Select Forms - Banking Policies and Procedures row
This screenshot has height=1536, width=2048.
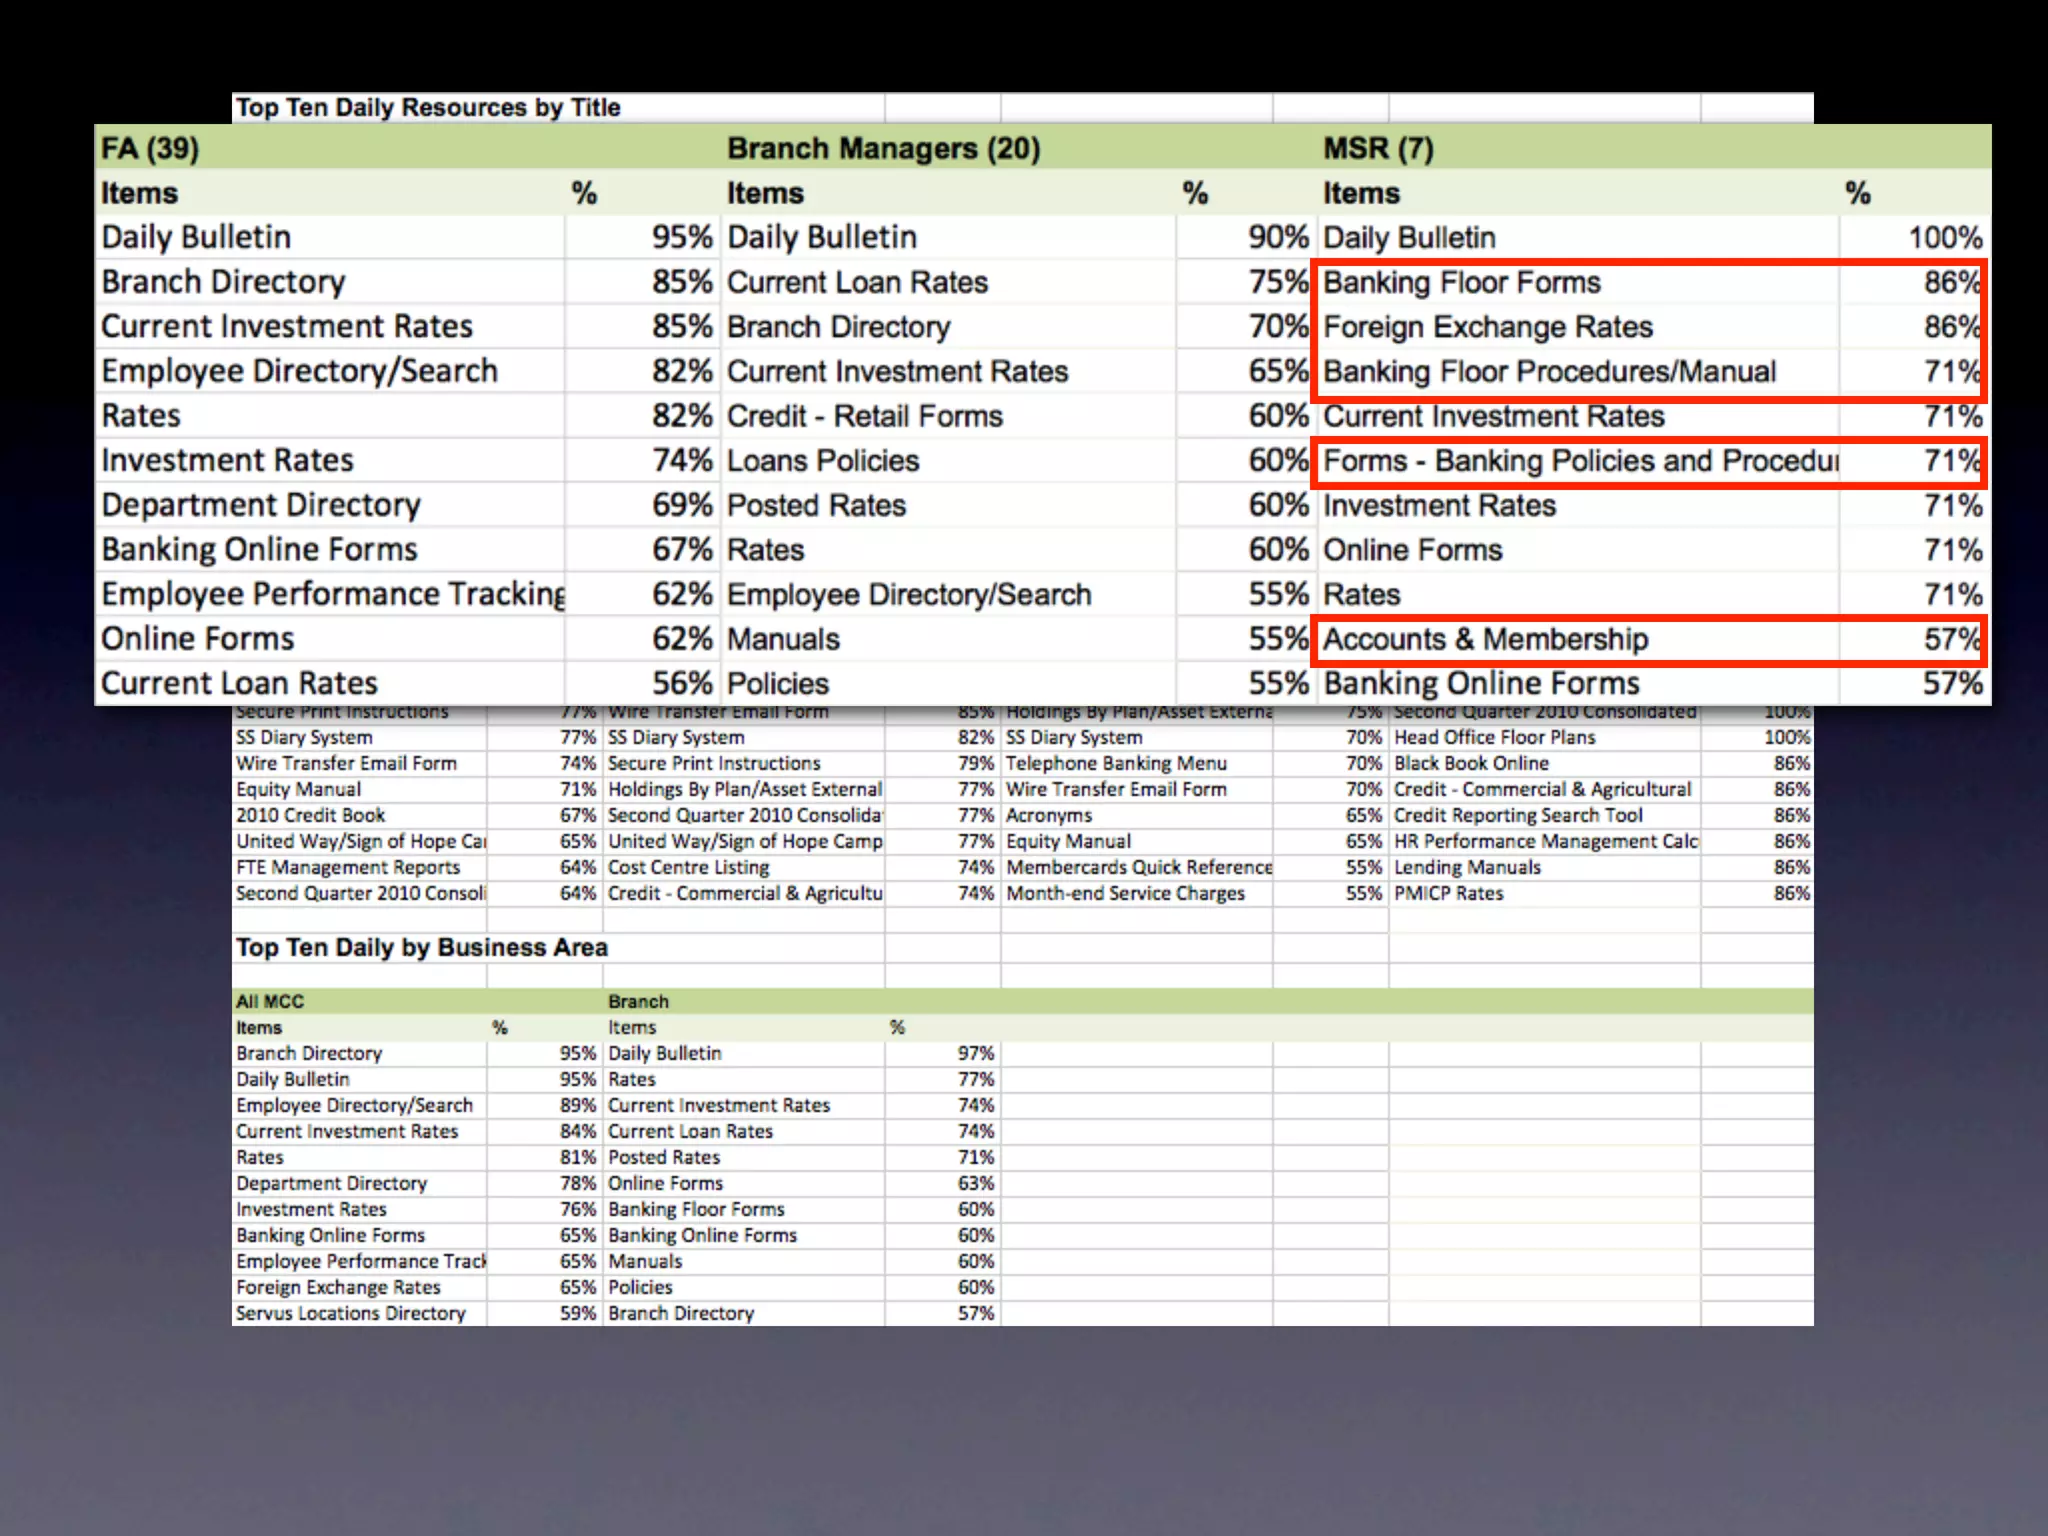[x=1580, y=461]
